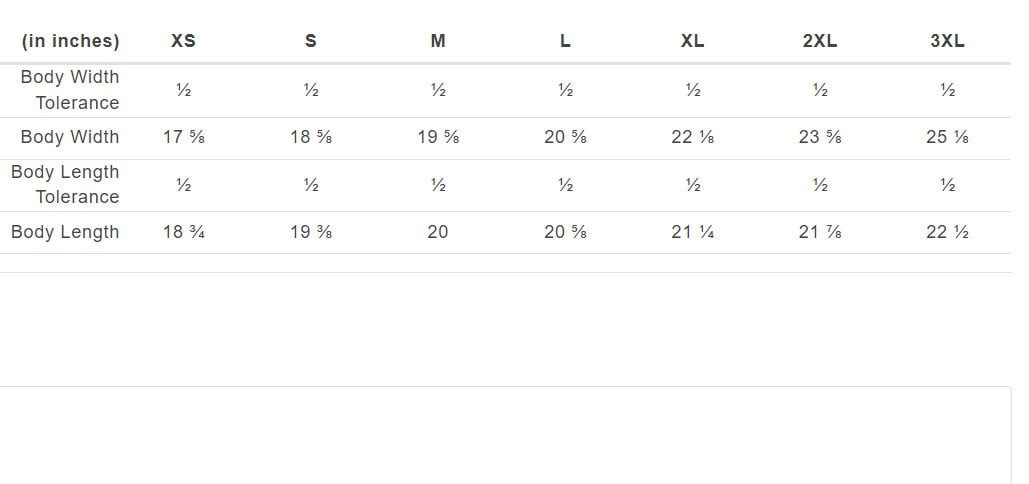The height and width of the screenshot is (484, 1029).
Task: Select the L size column header
Action: 565,41
